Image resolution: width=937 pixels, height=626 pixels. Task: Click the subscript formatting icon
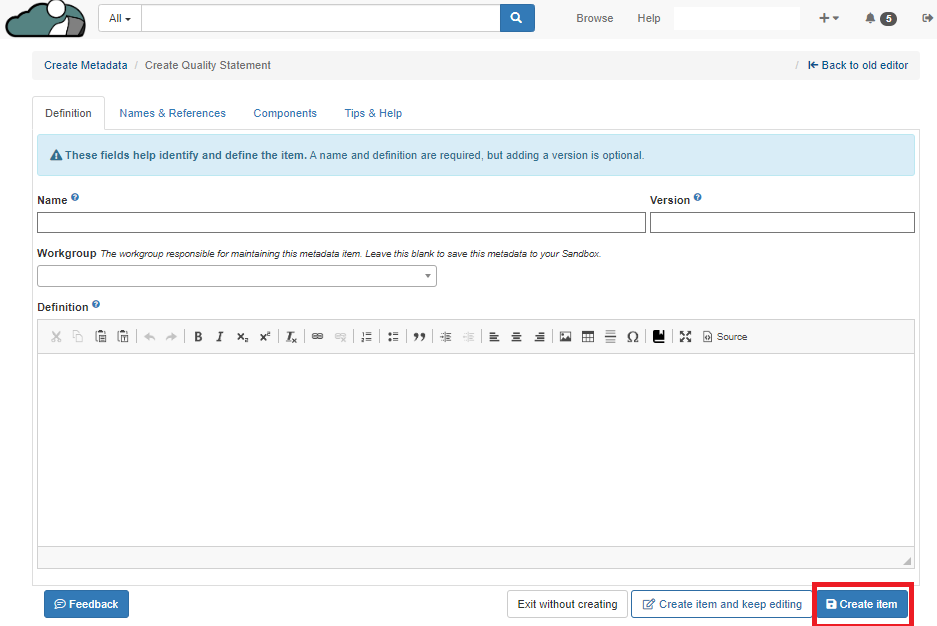pyautogui.click(x=242, y=337)
